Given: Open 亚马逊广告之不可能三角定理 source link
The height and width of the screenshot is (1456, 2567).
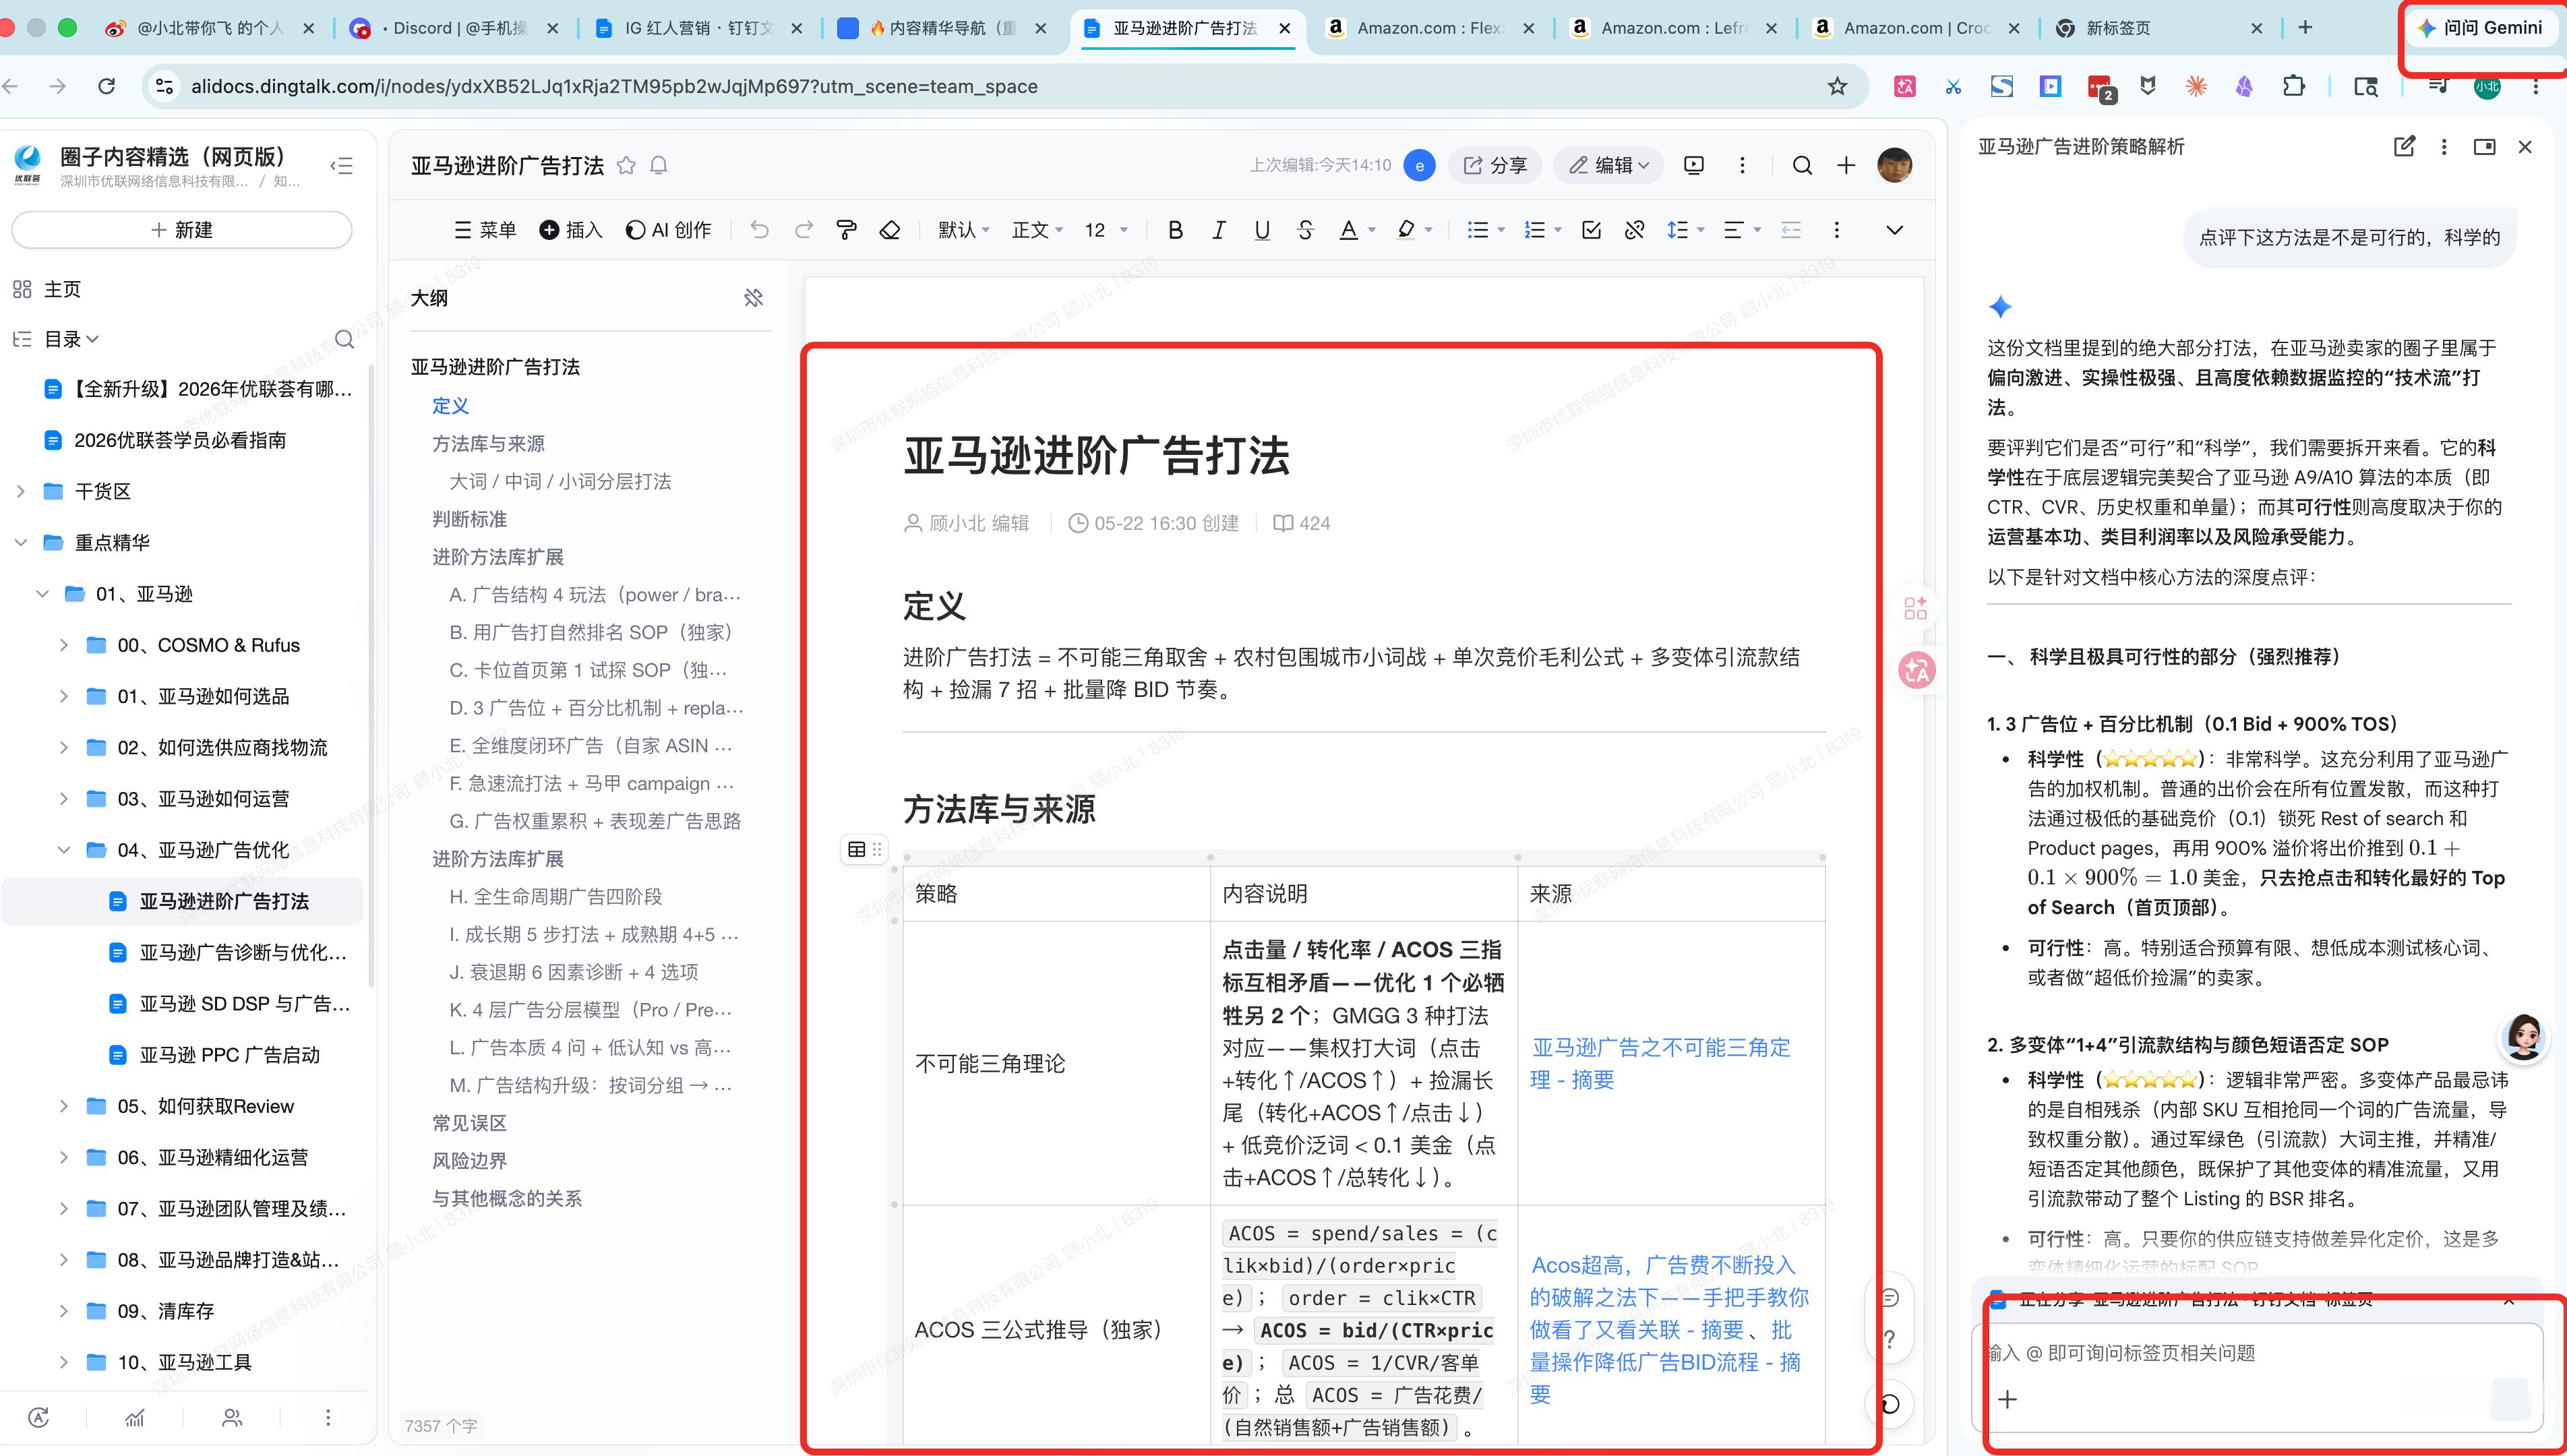Looking at the screenshot, I should click(x=1660, y=1063).
